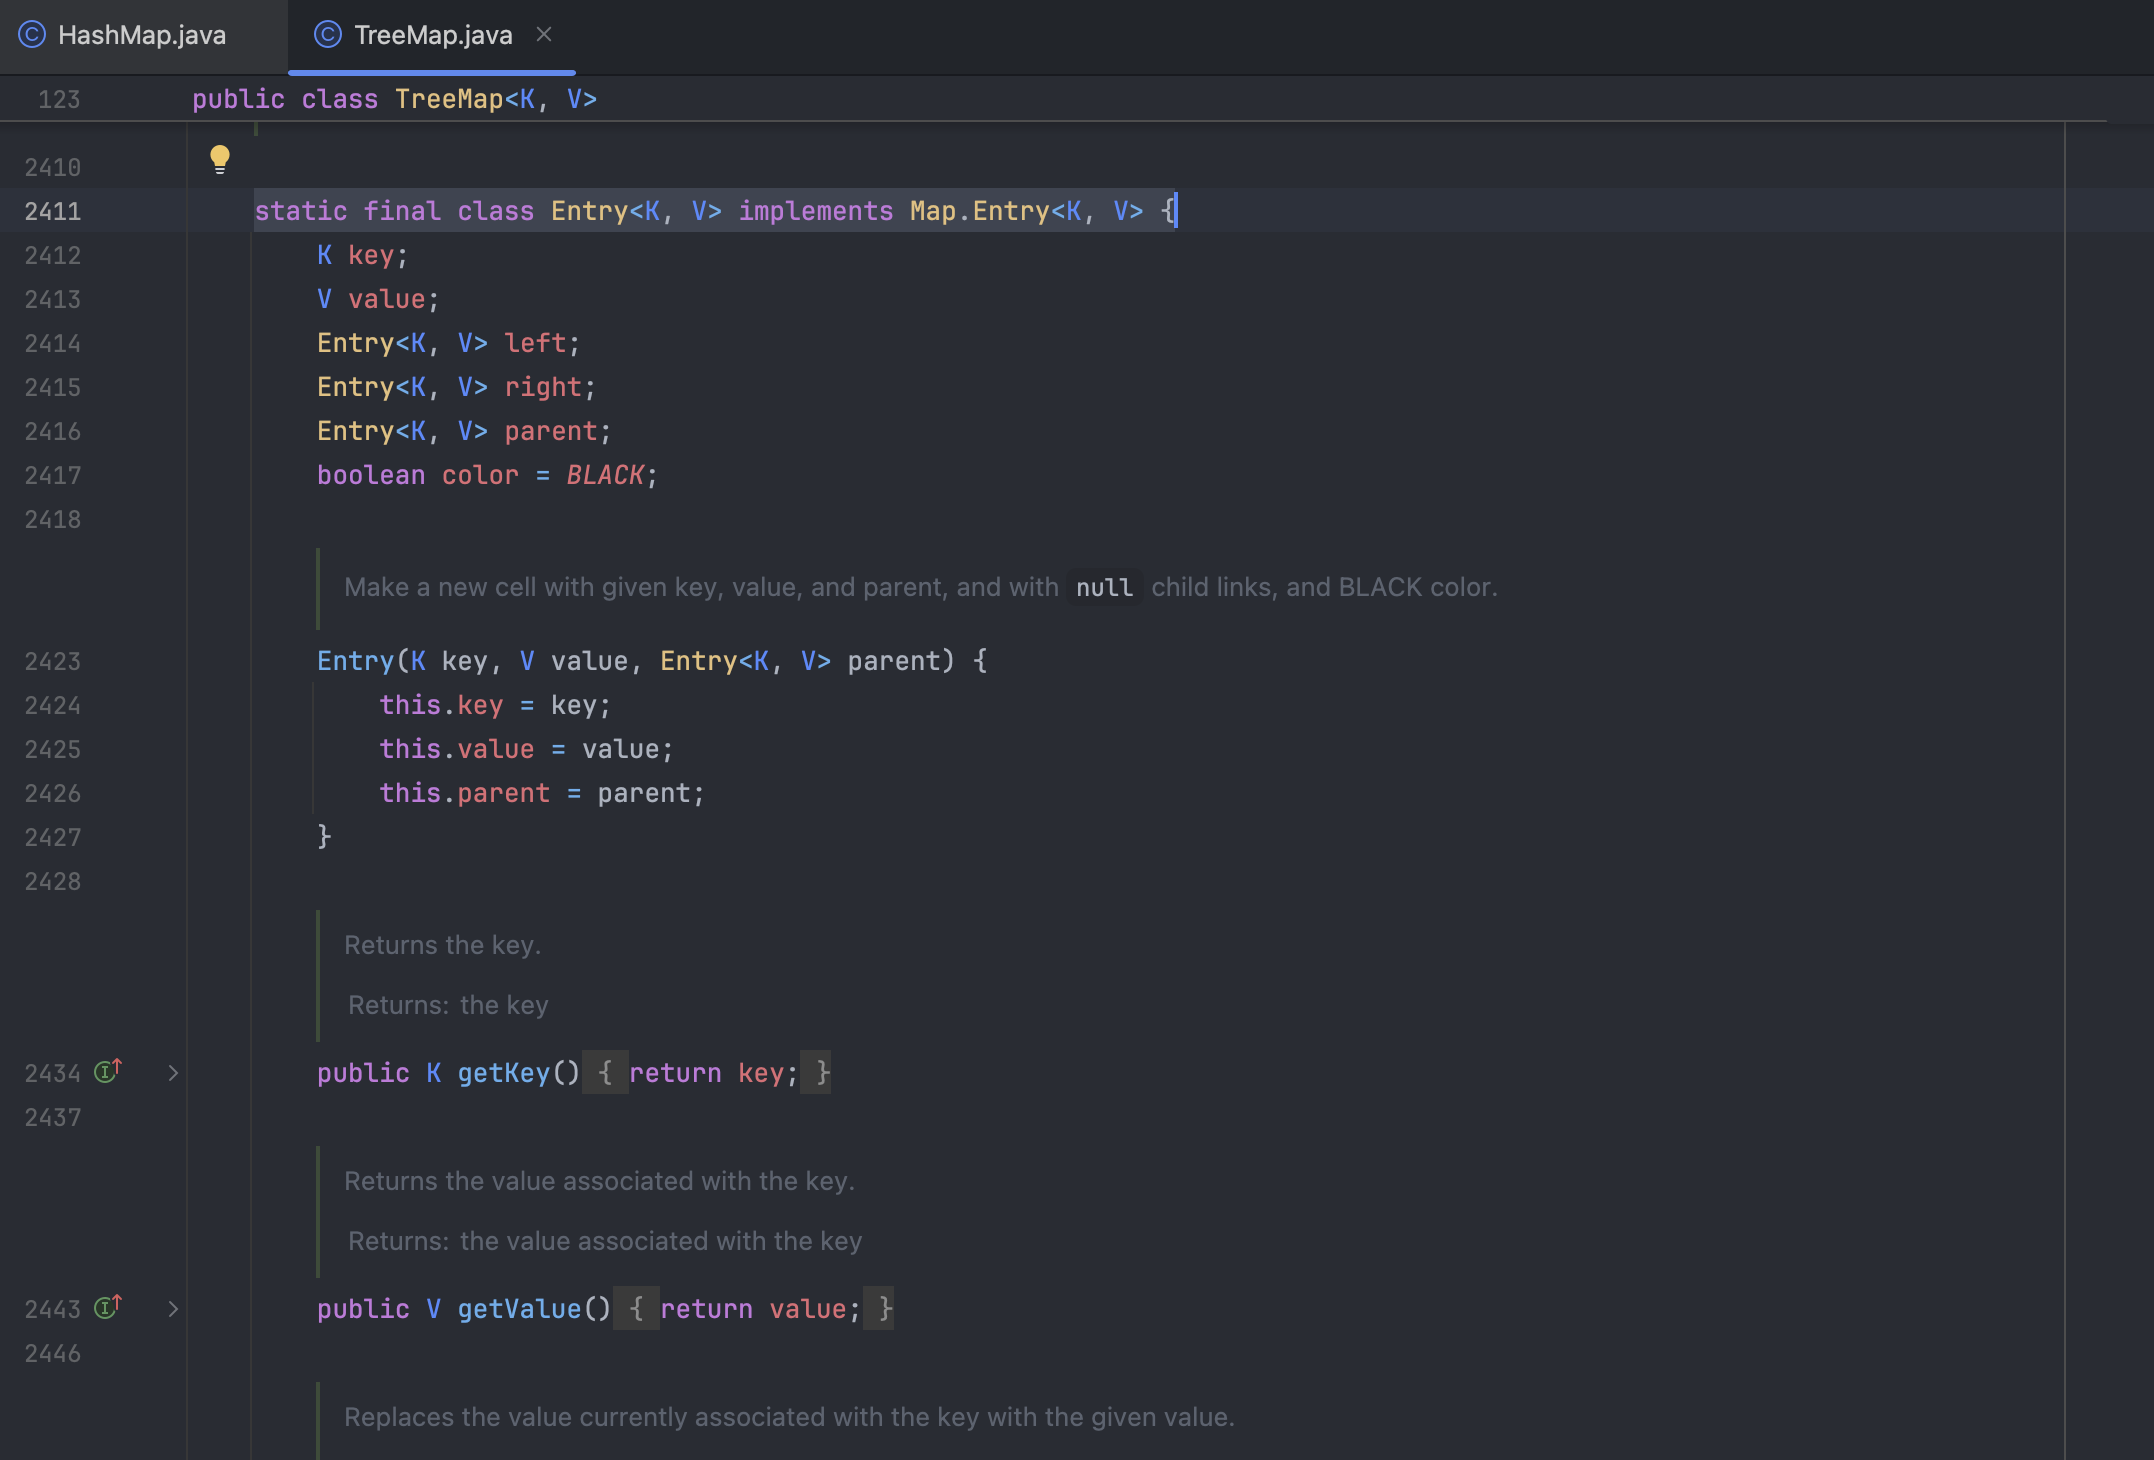Jump to sticky line public class TreeMap
Screen dimensions: 2154x1460
click(394, 99)
